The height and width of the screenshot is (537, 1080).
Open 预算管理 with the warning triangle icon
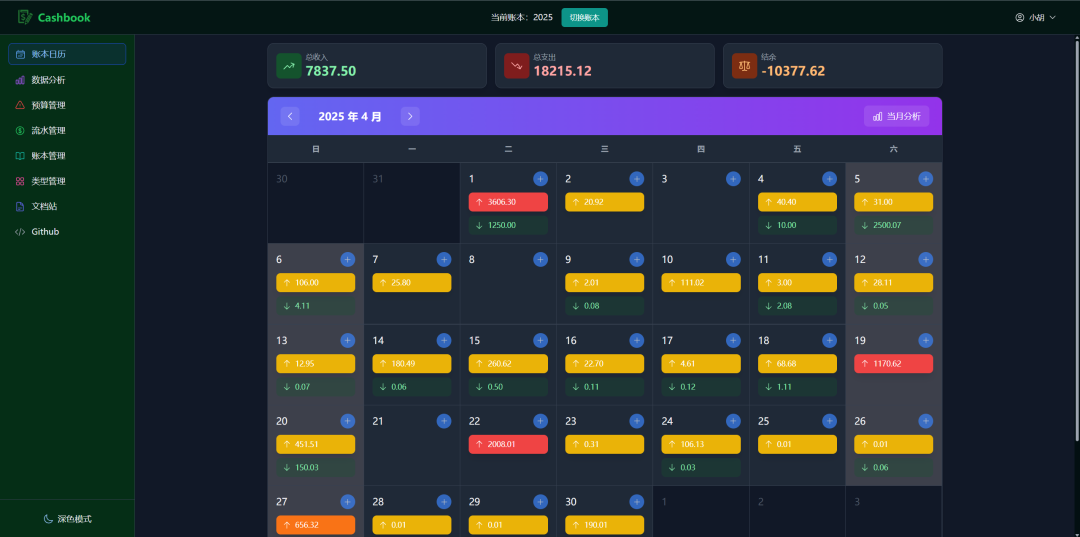47,105
